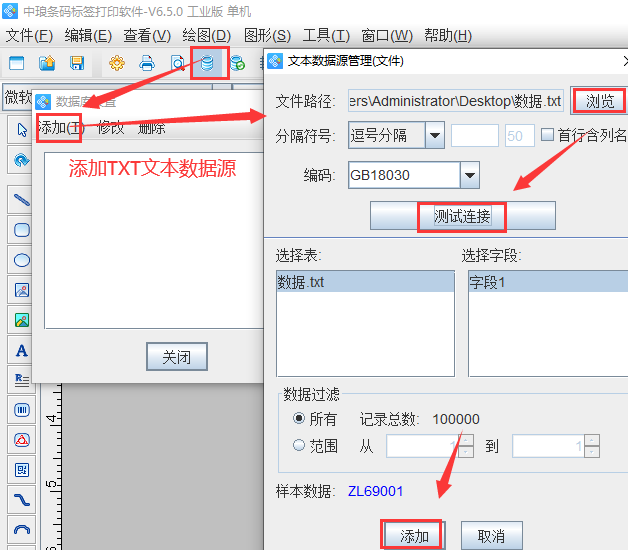Select the ellipse drawing tool
Screen dimensions: 628x550
22,260
